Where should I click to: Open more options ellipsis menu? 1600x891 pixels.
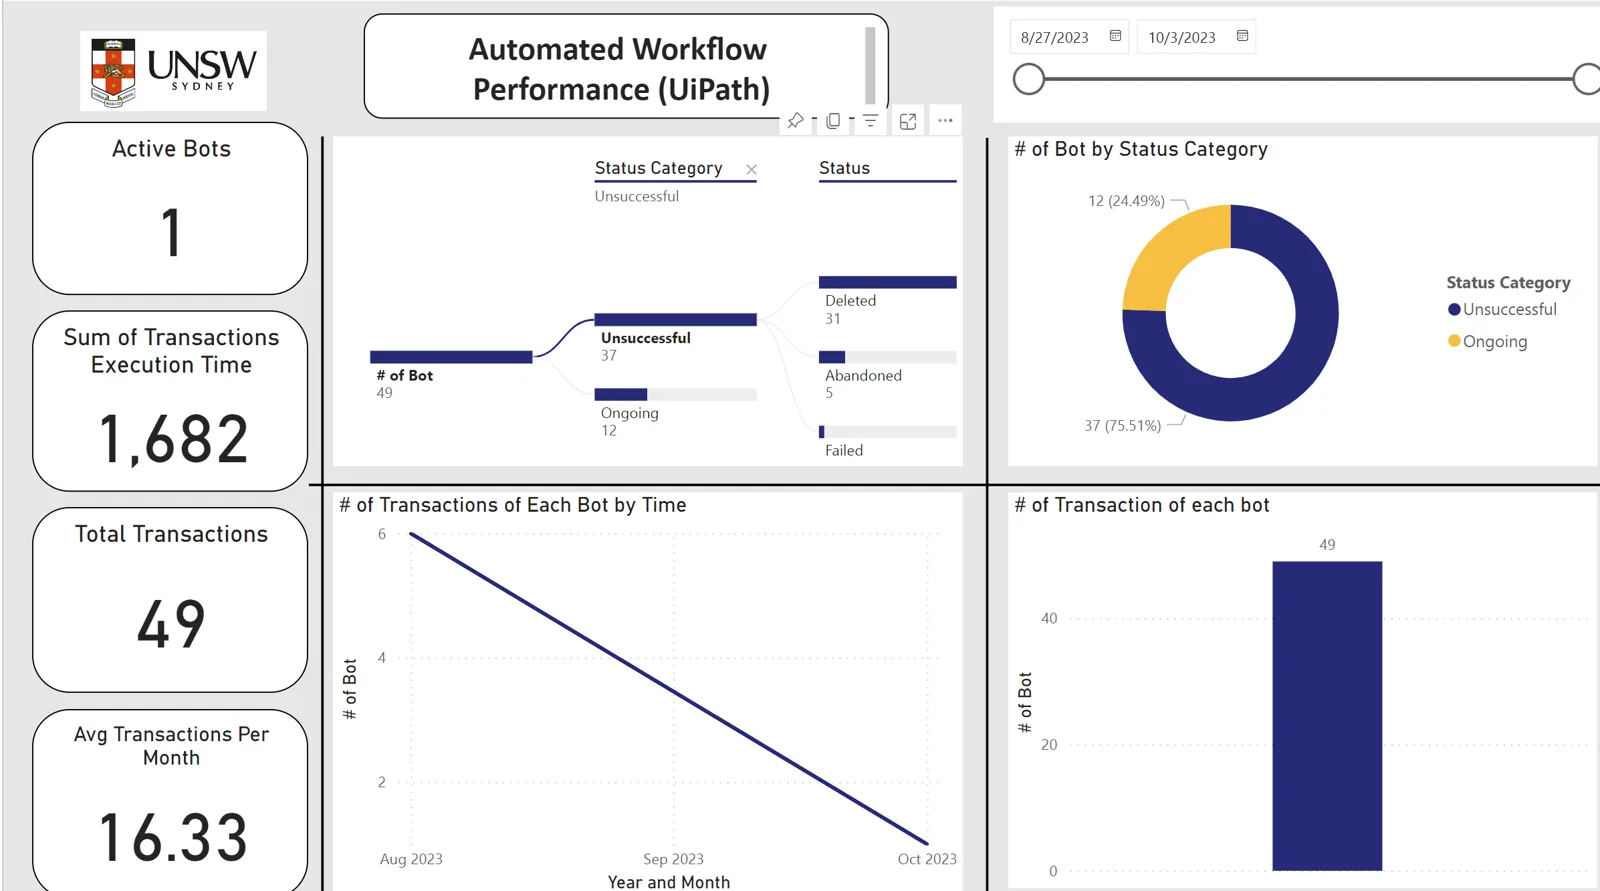[x=945, y=121]
